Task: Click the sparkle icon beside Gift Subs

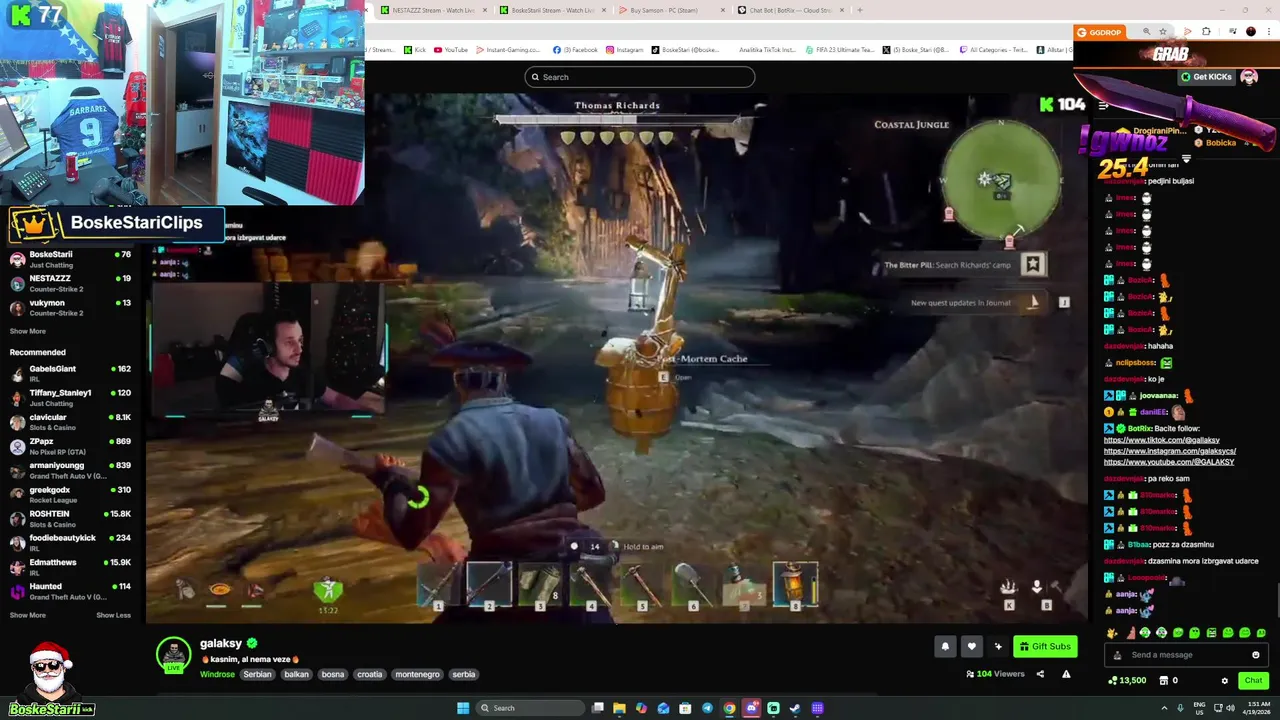Action: (x=998, y=646)
